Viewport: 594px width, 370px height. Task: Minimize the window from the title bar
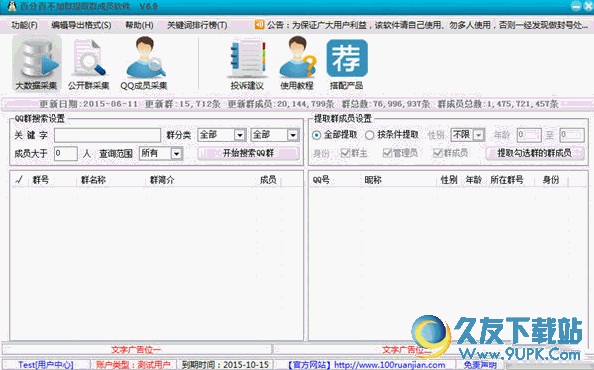pyautogui.click(x=576, y=6)
